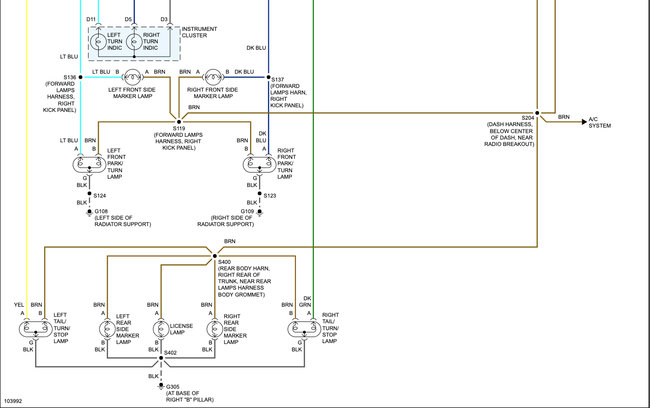Click the right front park/turn lamp symbol

259,165
